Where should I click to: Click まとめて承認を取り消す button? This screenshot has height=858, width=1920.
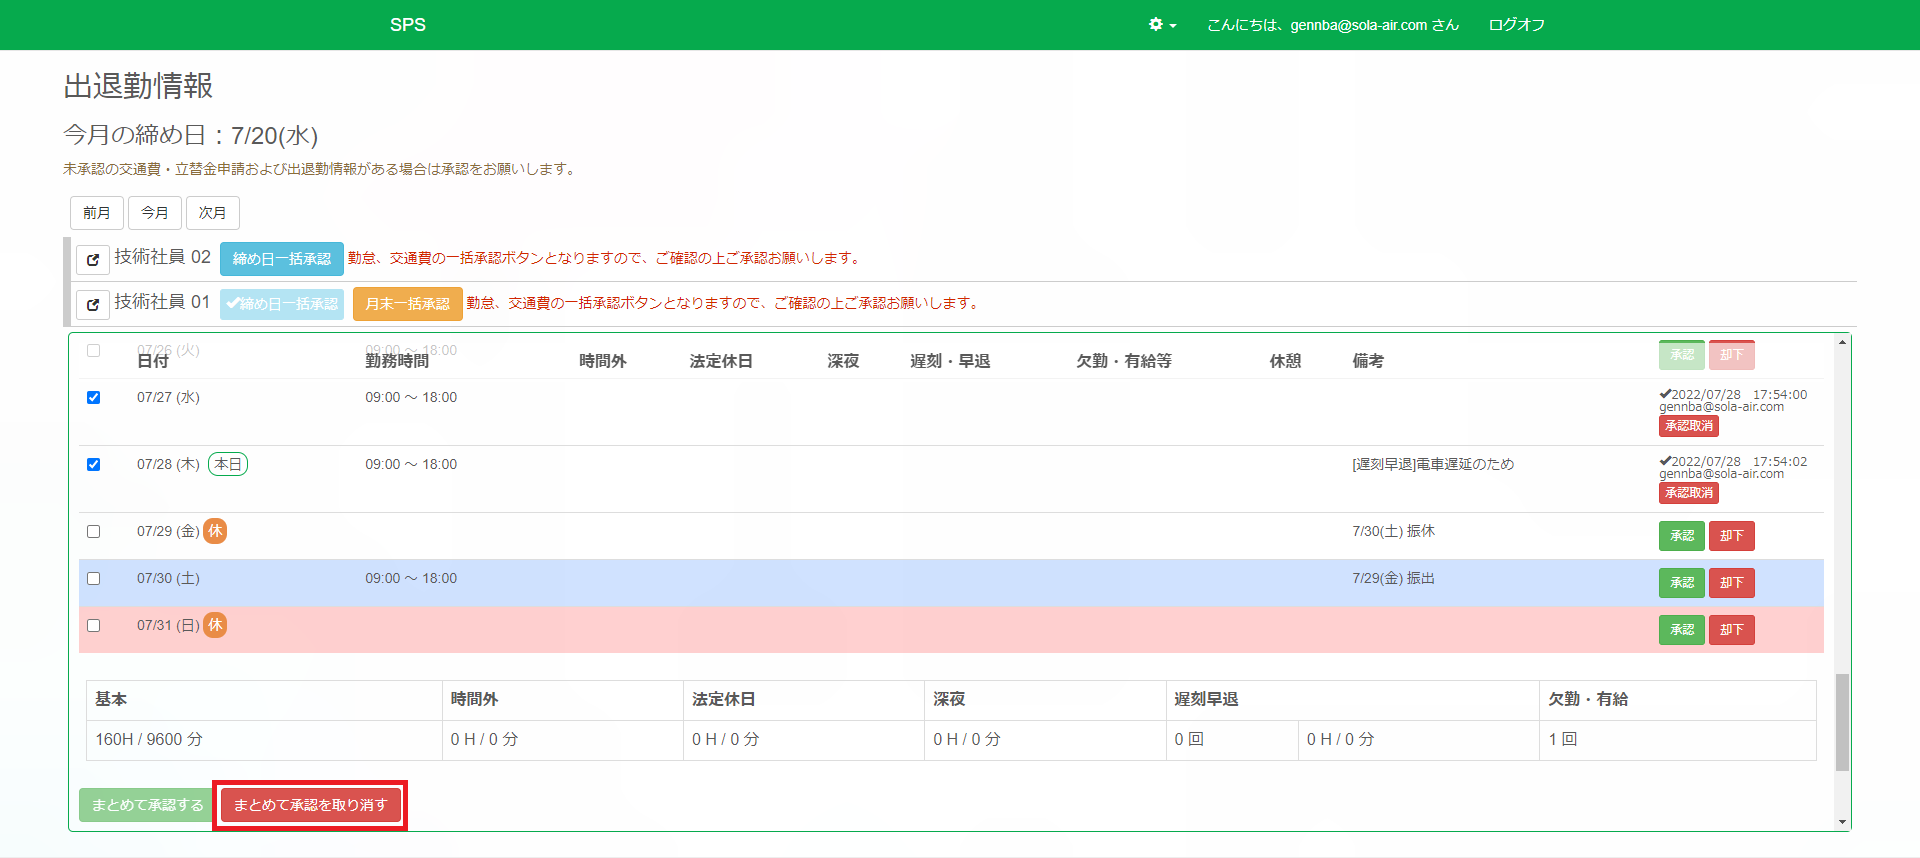[x=310, y=805]
